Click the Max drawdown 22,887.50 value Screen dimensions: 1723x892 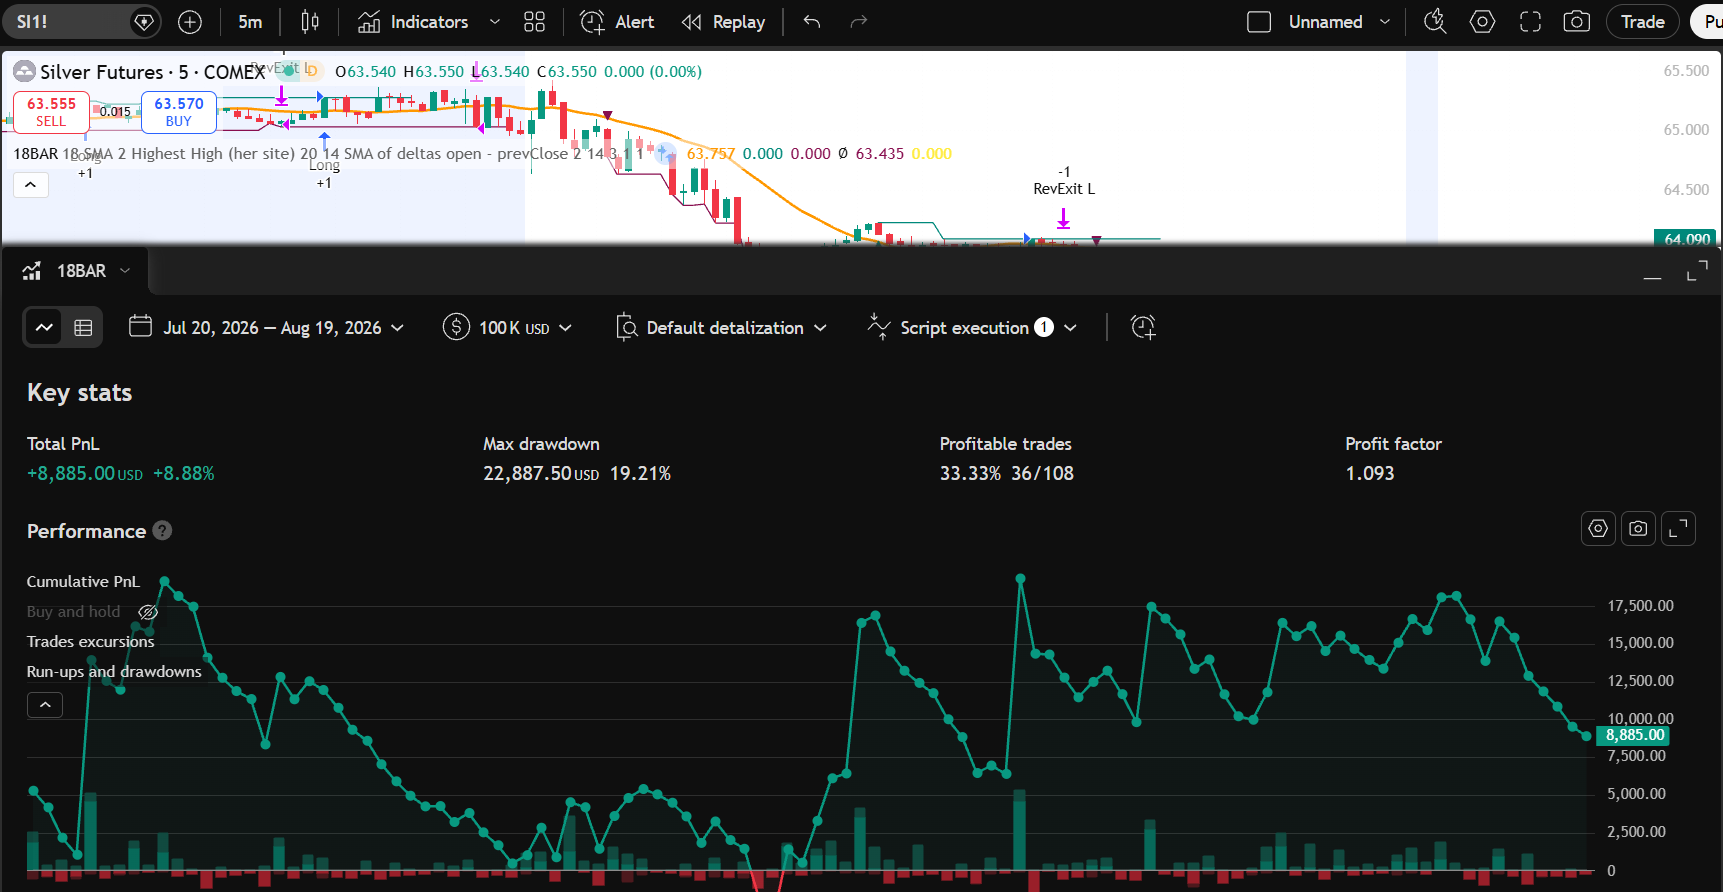click(x=541, y=473)
